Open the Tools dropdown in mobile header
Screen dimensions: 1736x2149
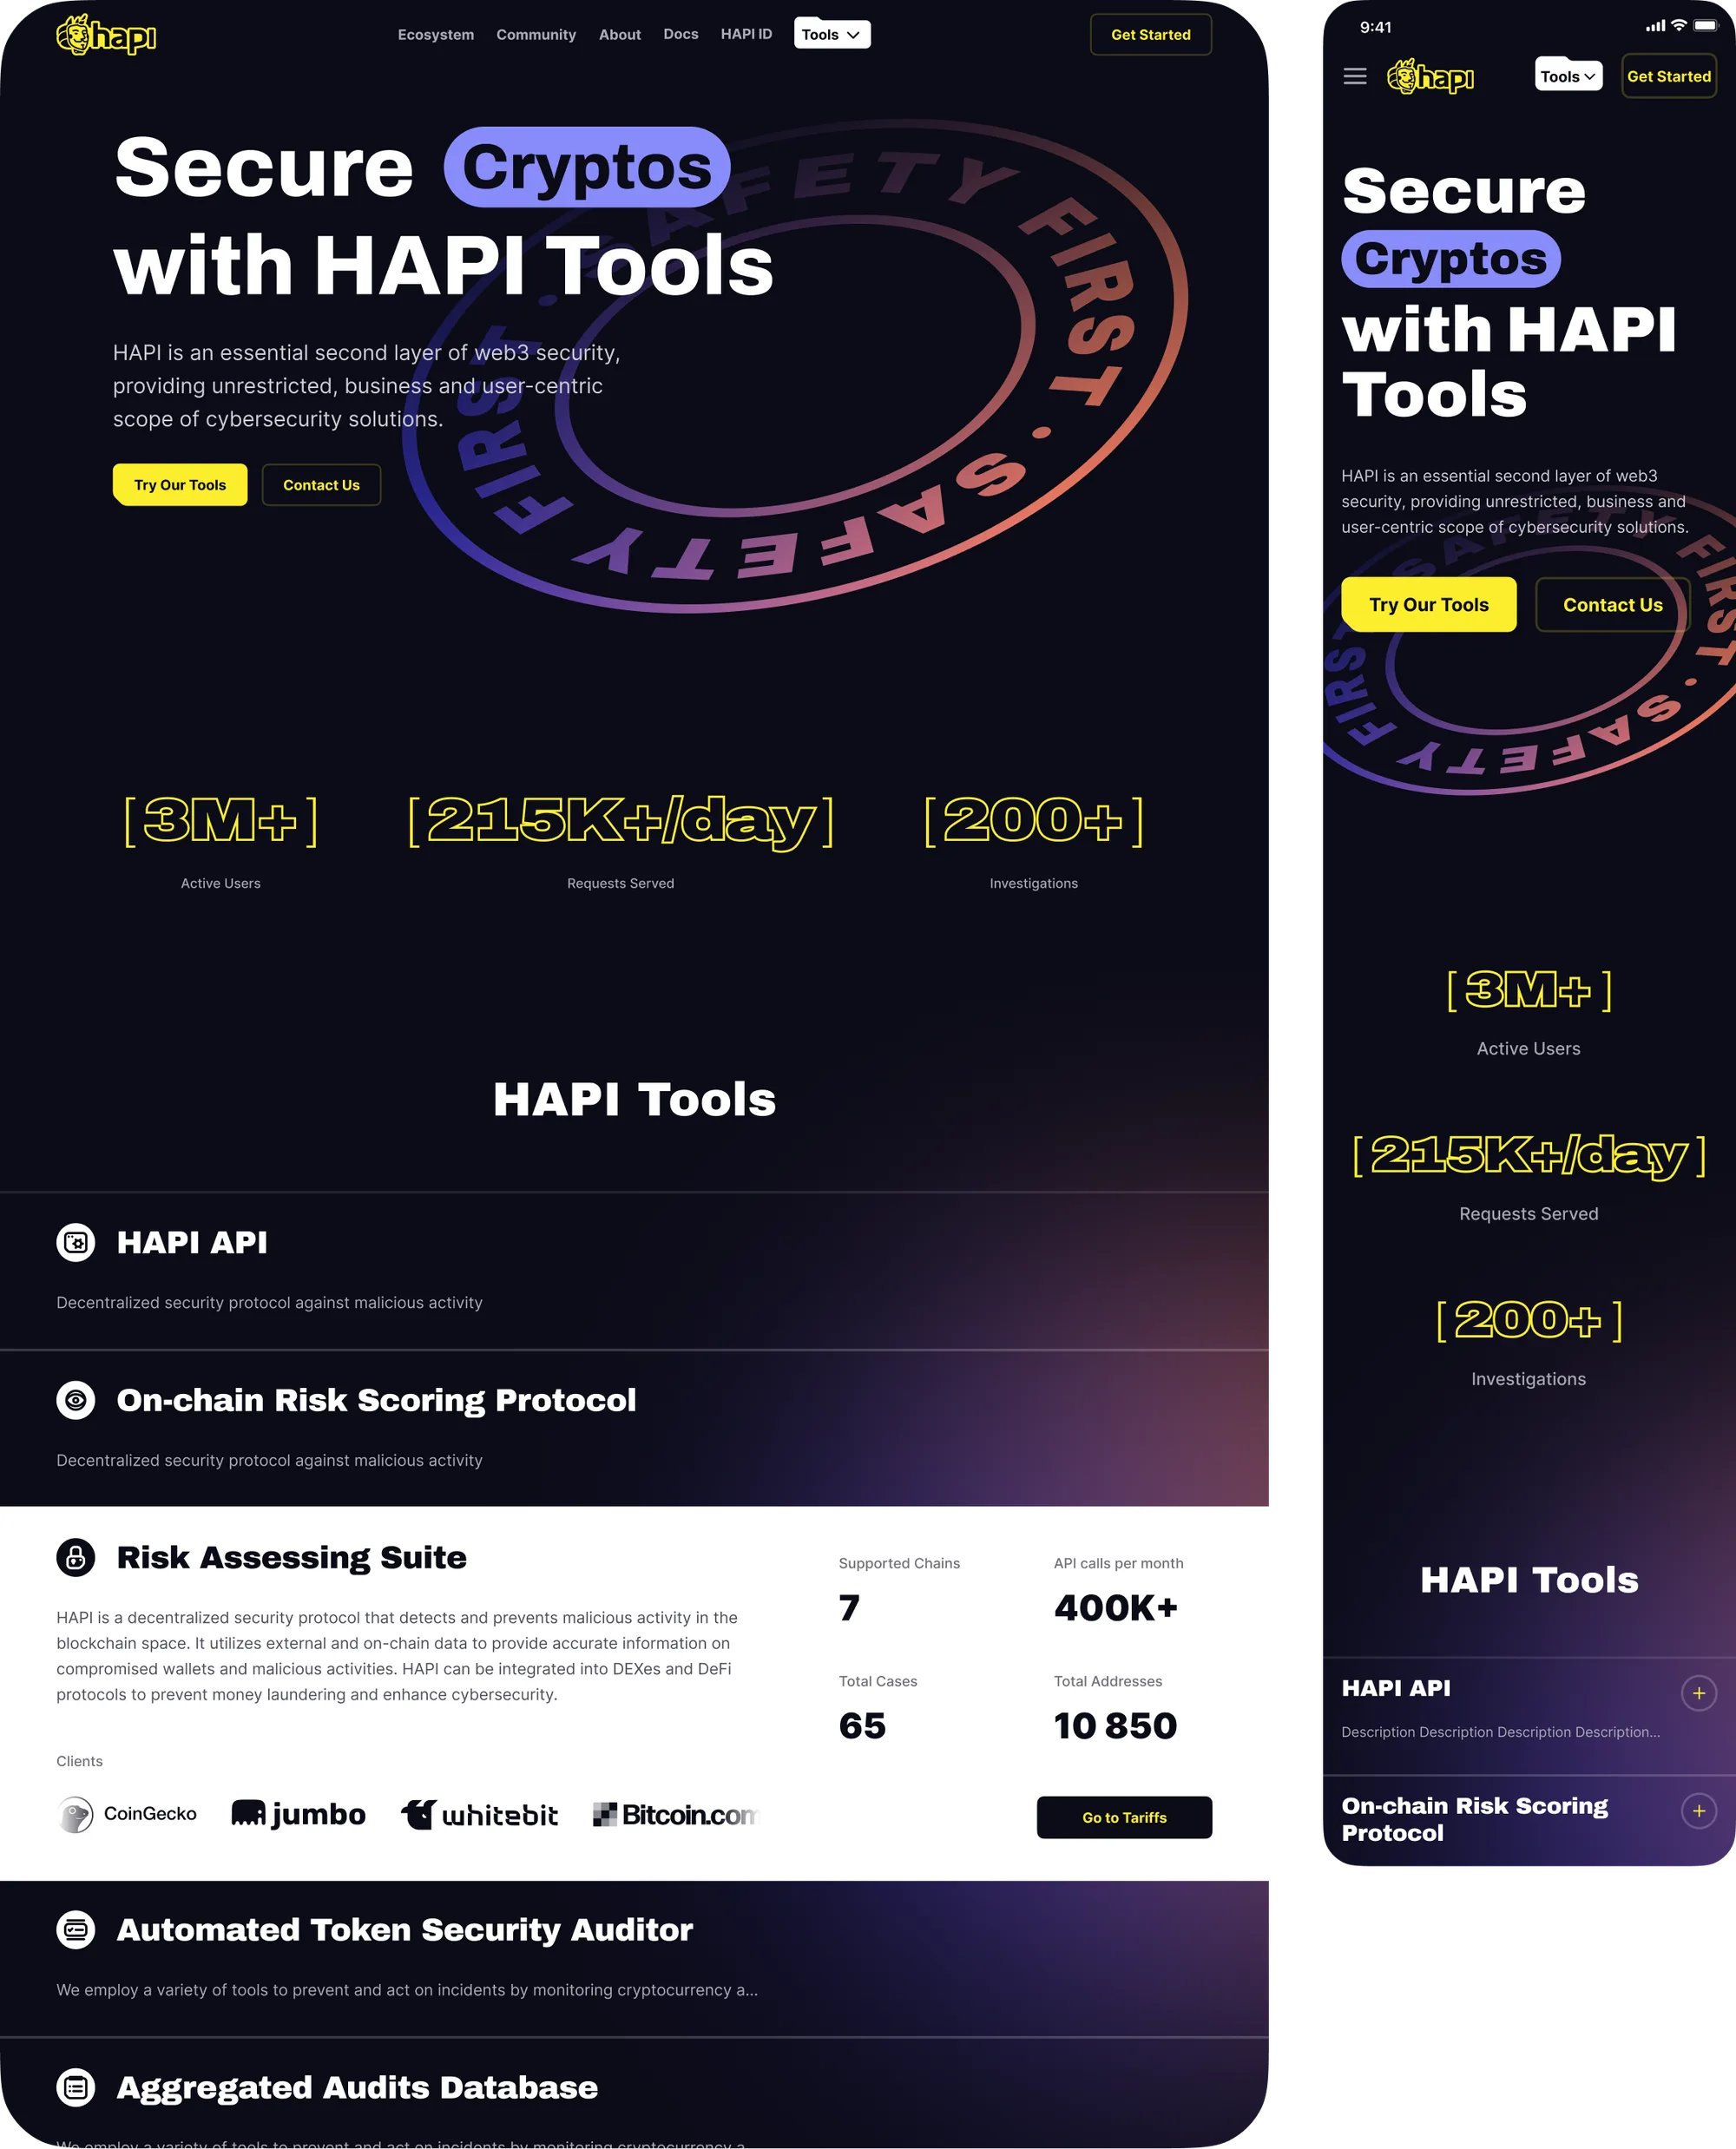tap(1568, 76)
